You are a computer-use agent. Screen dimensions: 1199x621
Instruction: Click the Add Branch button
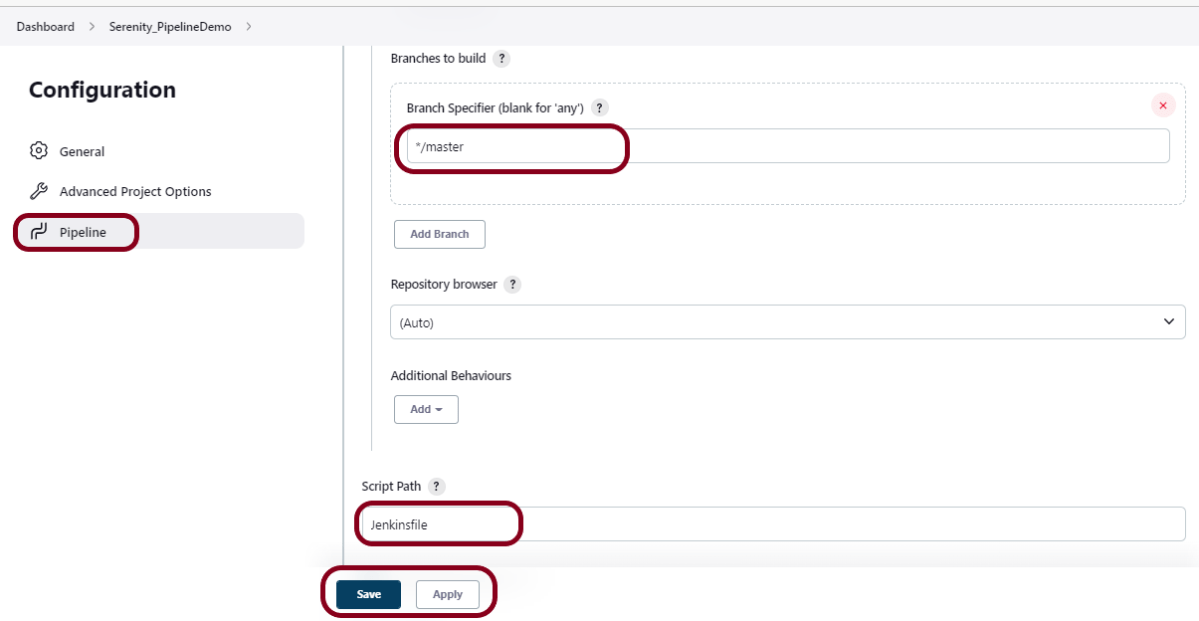click(x=439, y=234)
